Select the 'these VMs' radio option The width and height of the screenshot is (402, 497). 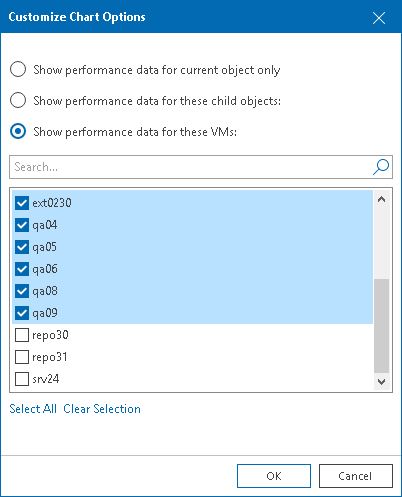[18, 131]
